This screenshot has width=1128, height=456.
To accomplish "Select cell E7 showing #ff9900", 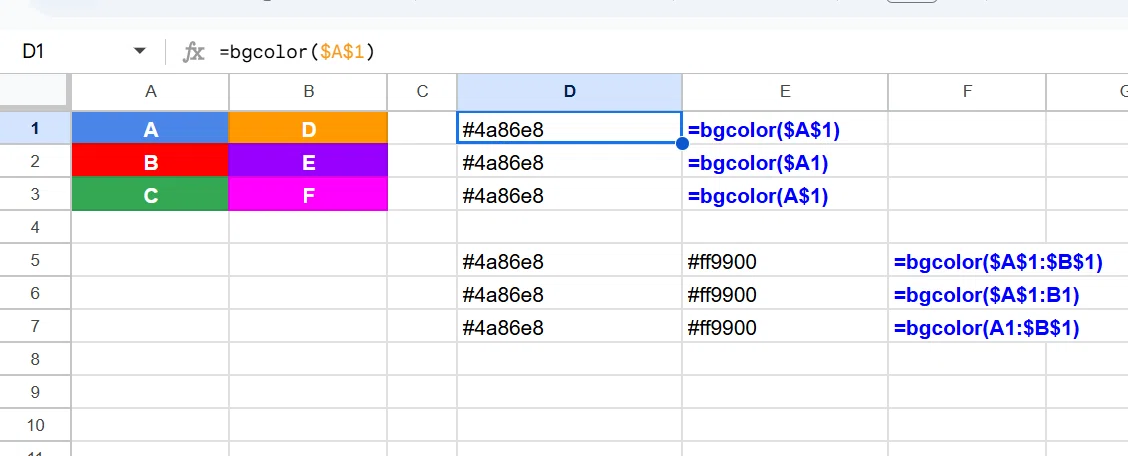I will pyautogui.click(x=785, y=327).
